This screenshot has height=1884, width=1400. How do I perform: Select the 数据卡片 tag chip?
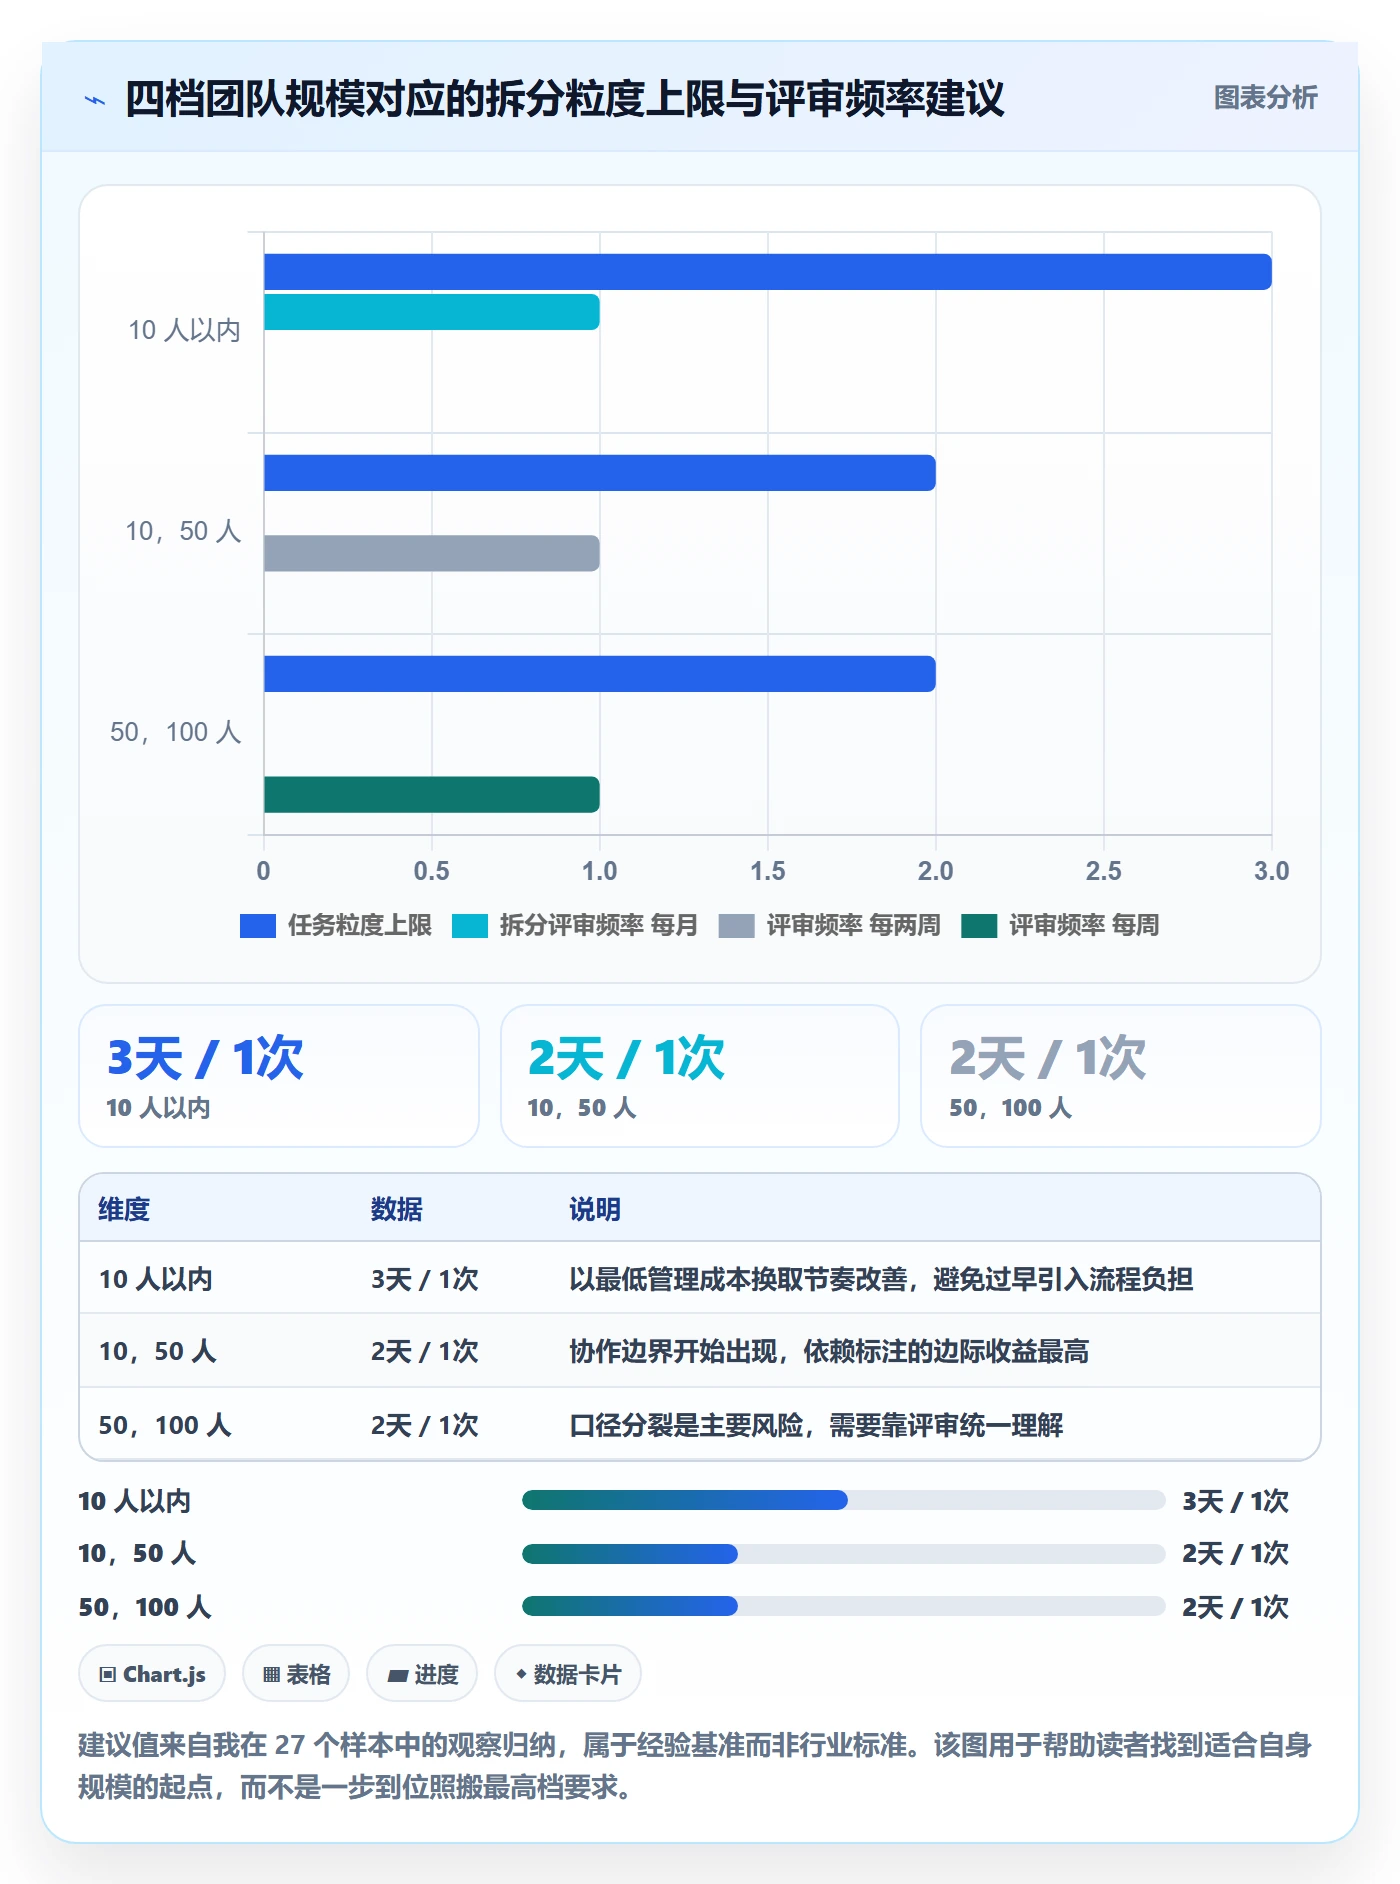tap(568, 1674)
